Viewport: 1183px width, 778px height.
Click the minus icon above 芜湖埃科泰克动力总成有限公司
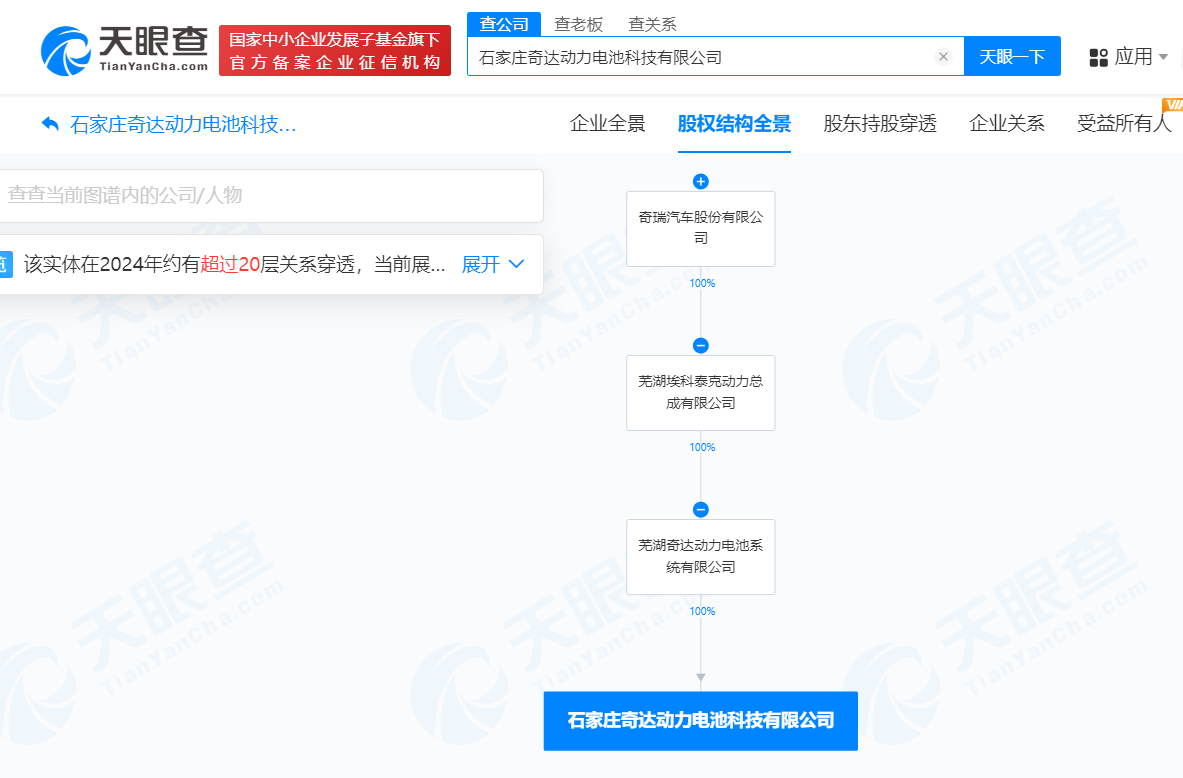[x=700, y=345]
